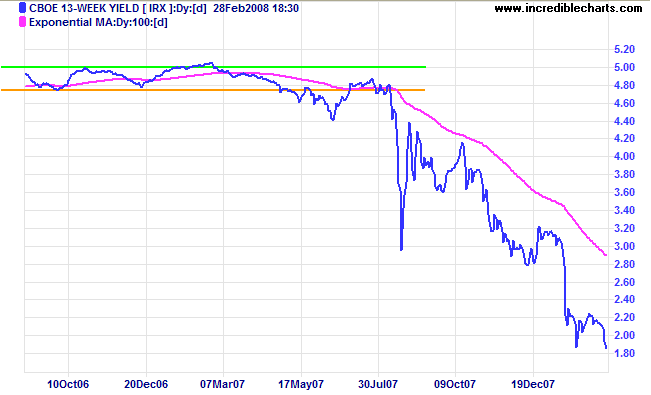Click the blue CBOE 13-Week Yield legend marker
This screenshot has width=651, height=395.
(x=22, y=8)
